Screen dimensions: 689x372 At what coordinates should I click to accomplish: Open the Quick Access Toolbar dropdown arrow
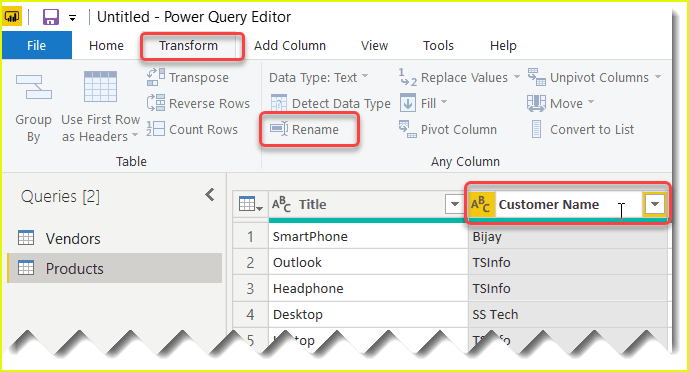73,18
